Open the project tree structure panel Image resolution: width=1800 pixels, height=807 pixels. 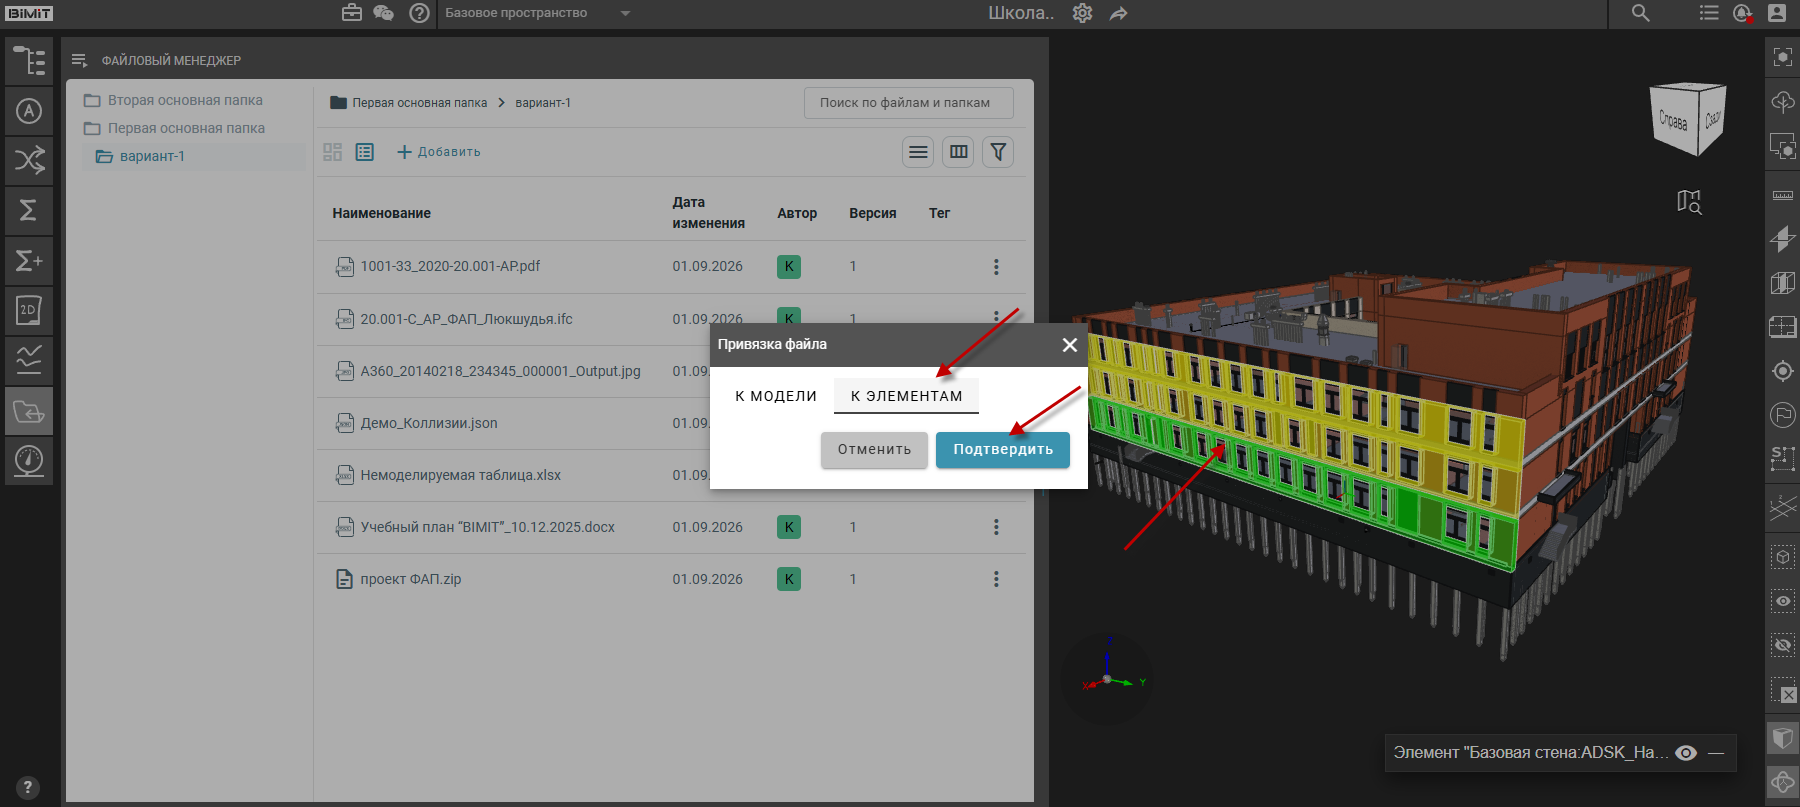click(29, 61)
